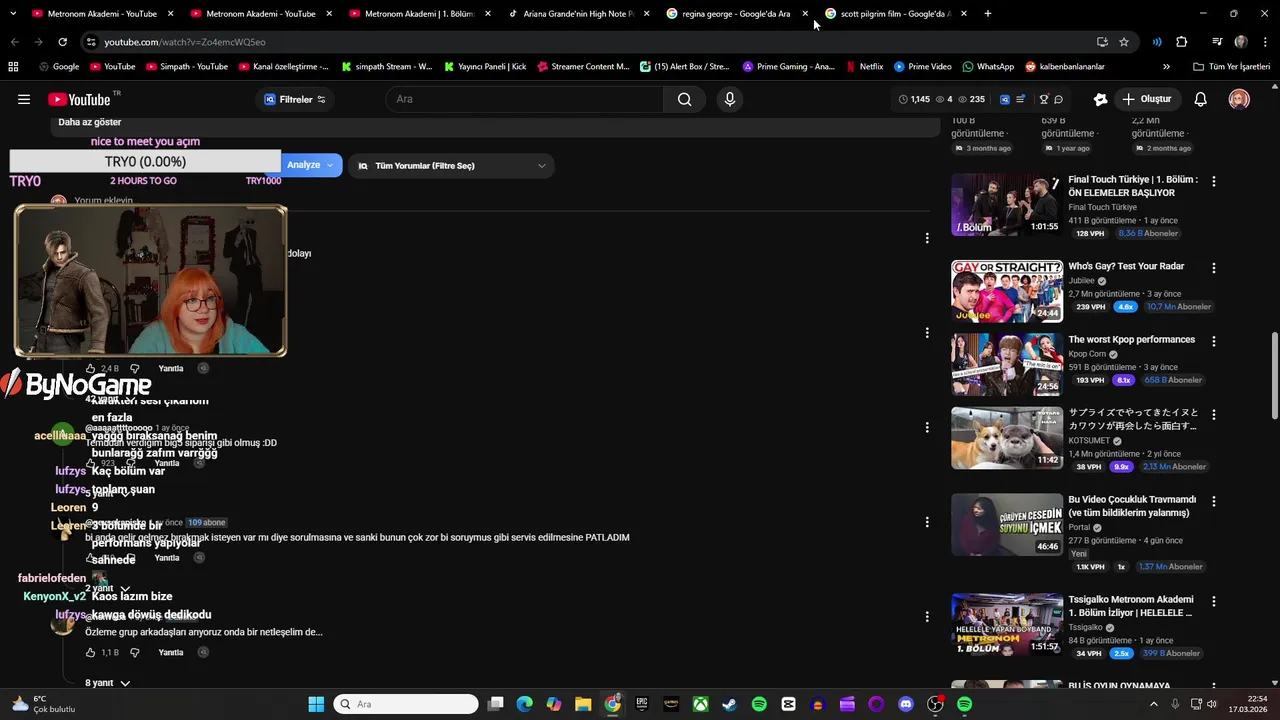Screen dimensions: 1280x720
Task: Open the Netflix bookmark
Action: pyautogui.click(x=864, y=67)
